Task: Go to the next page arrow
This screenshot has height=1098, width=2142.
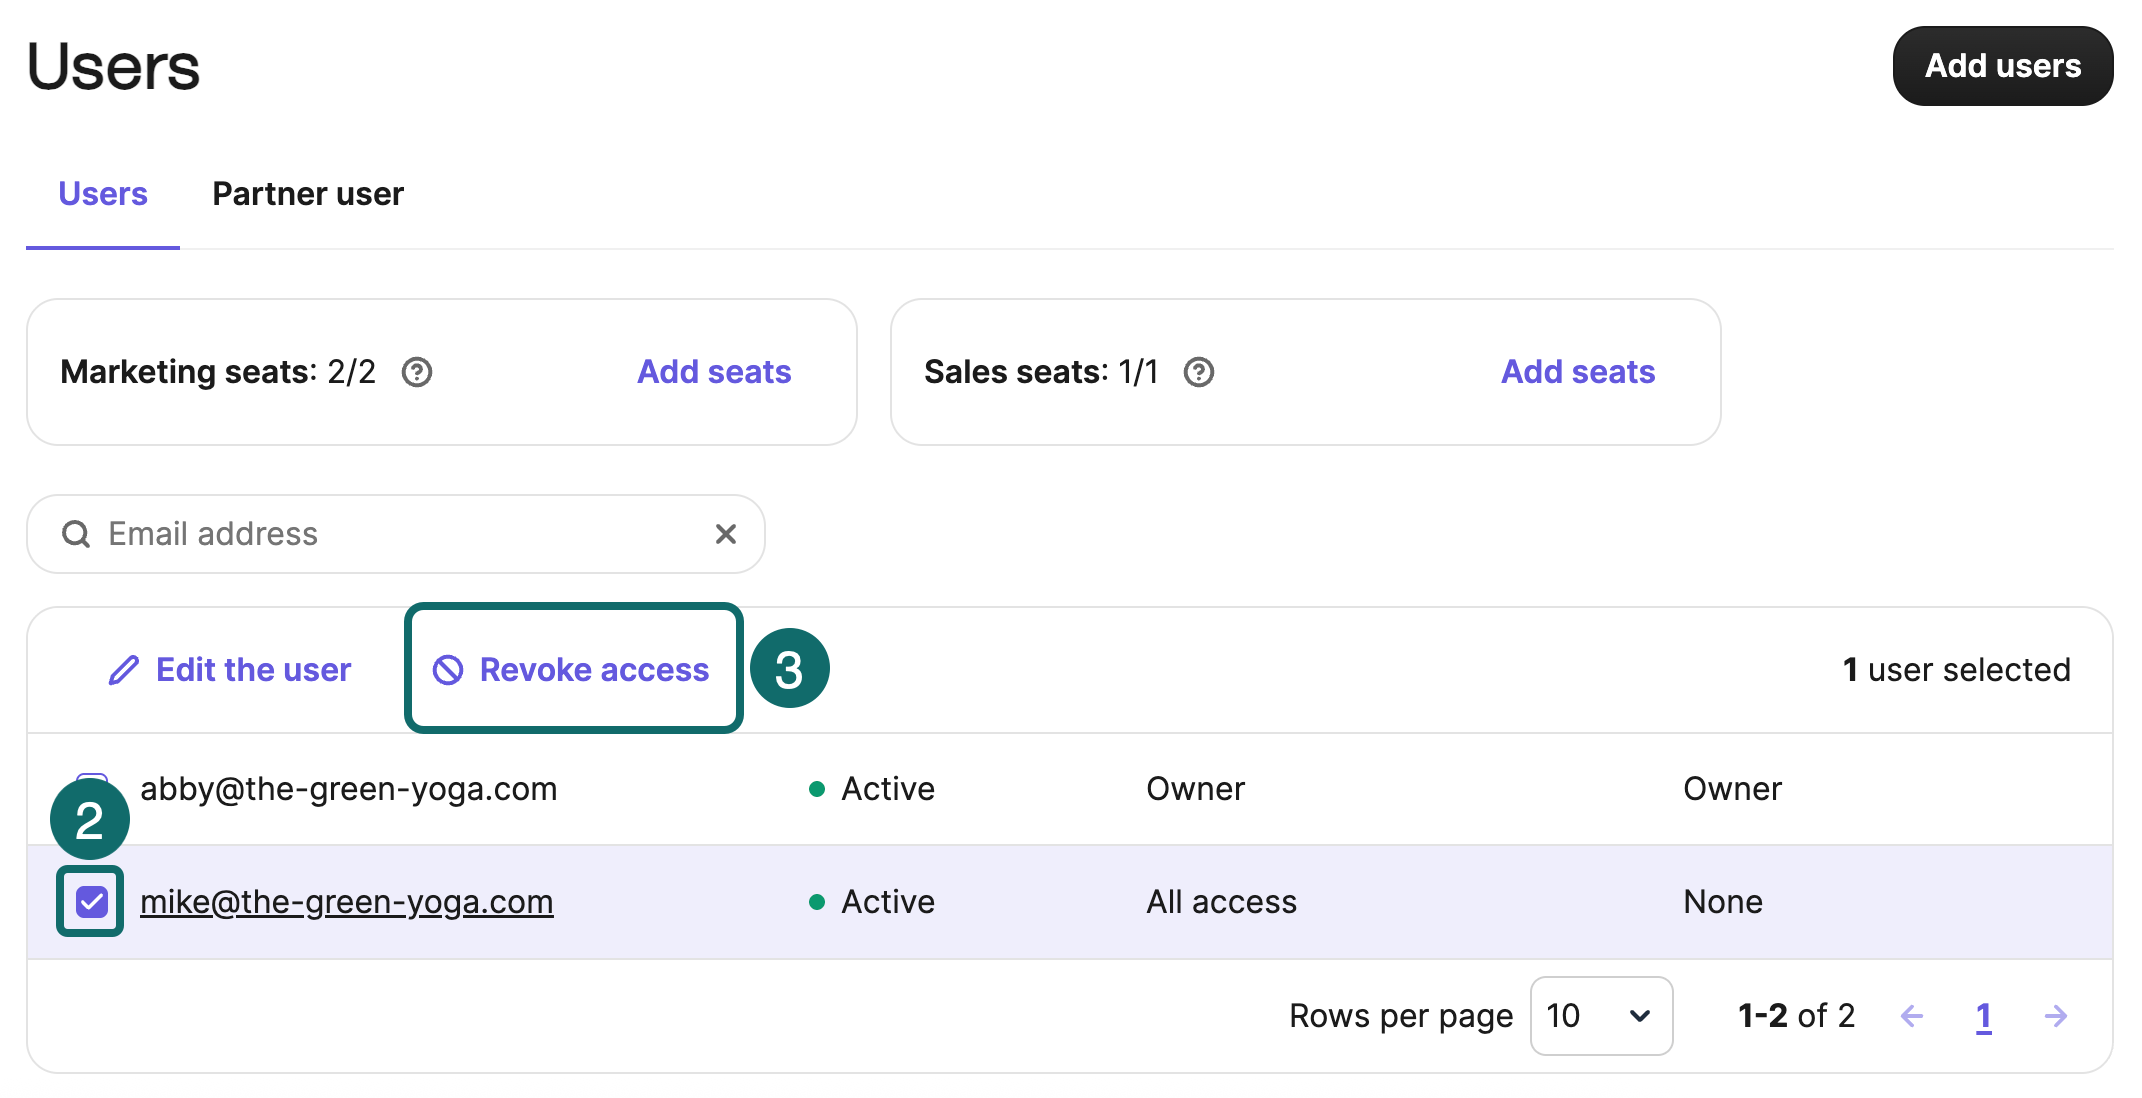Action: 2056,1016
